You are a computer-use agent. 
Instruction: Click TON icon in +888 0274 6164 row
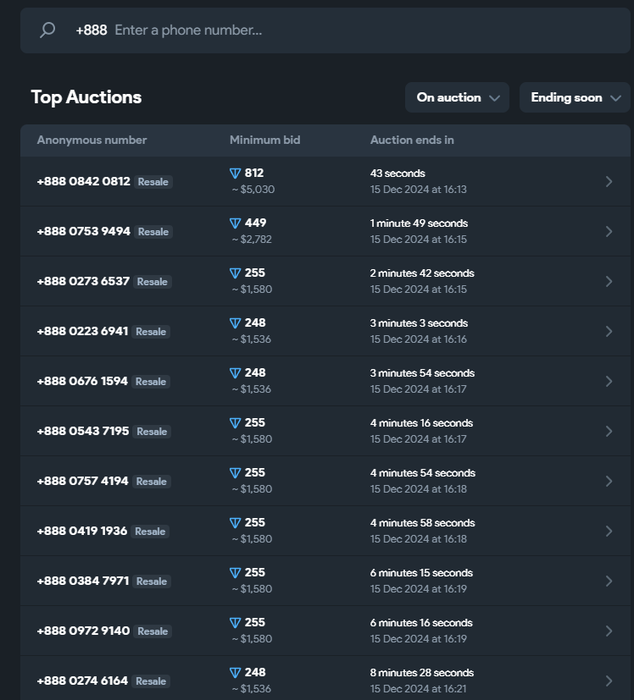pos(235,673)
